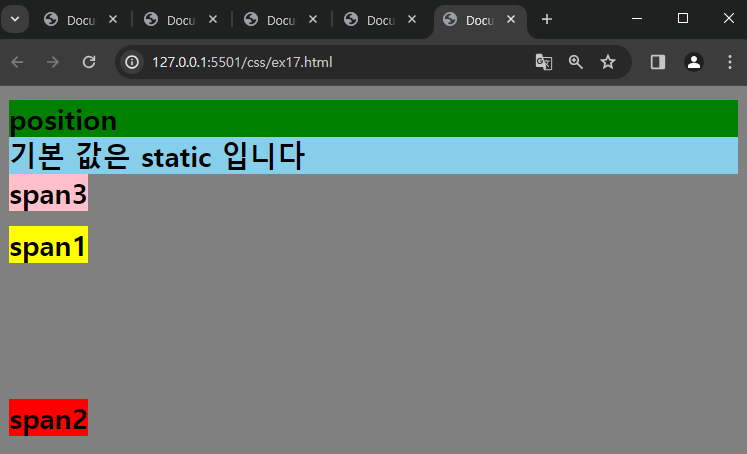Minimize the browser window
The width and height of the screenshot is (747, 454).
point(637,19)
